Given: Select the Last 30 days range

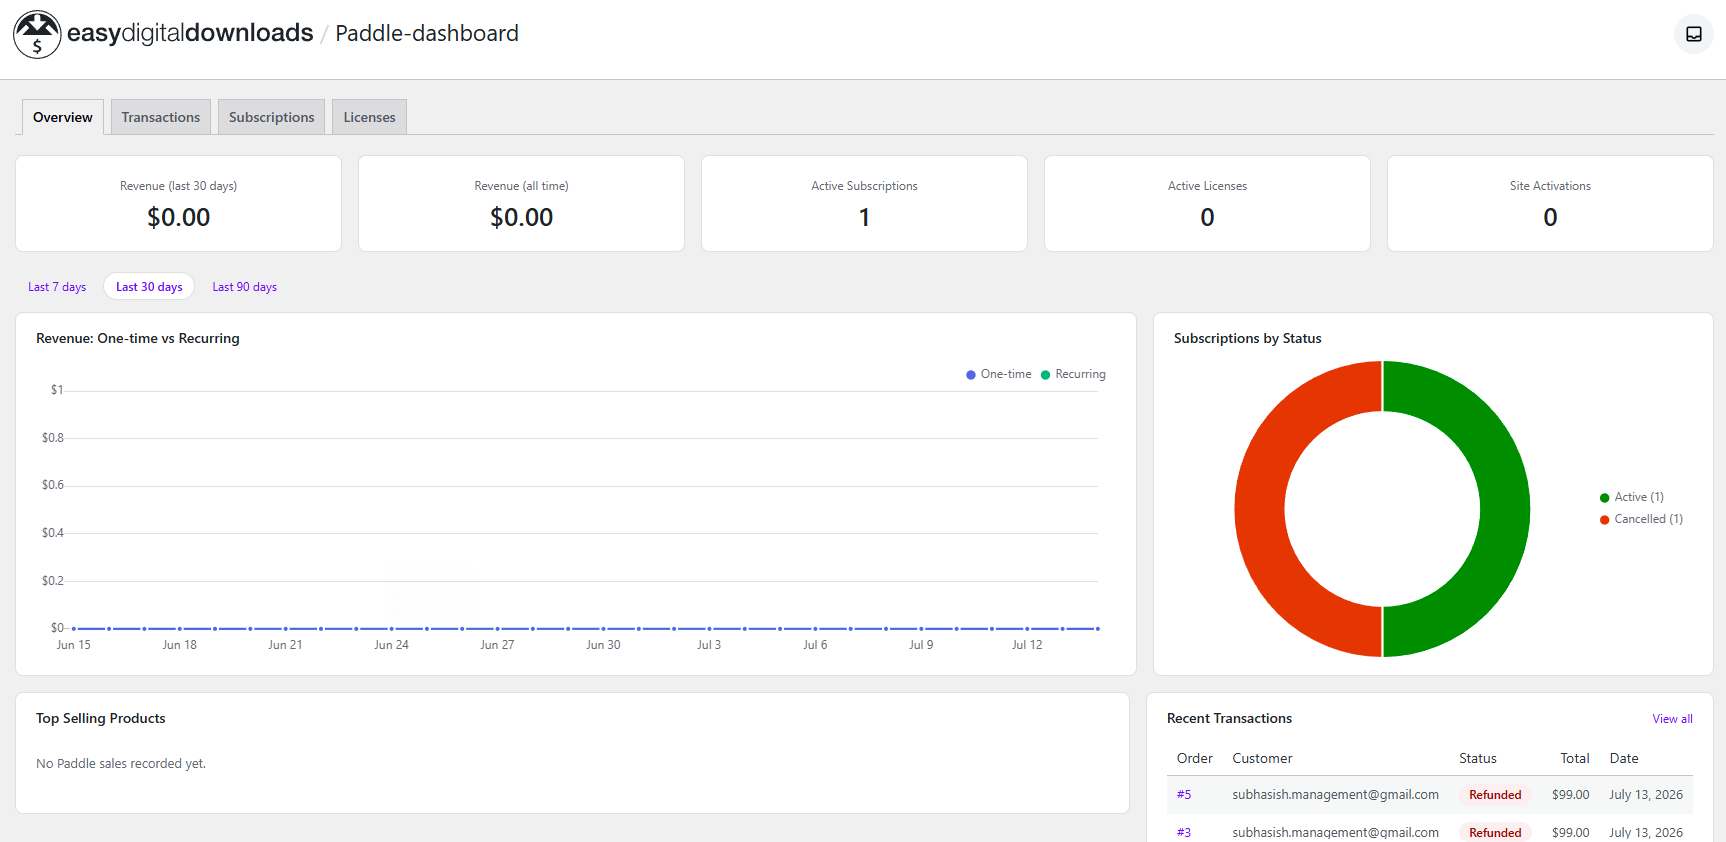Looking at the screenshot, I should 149,287.
